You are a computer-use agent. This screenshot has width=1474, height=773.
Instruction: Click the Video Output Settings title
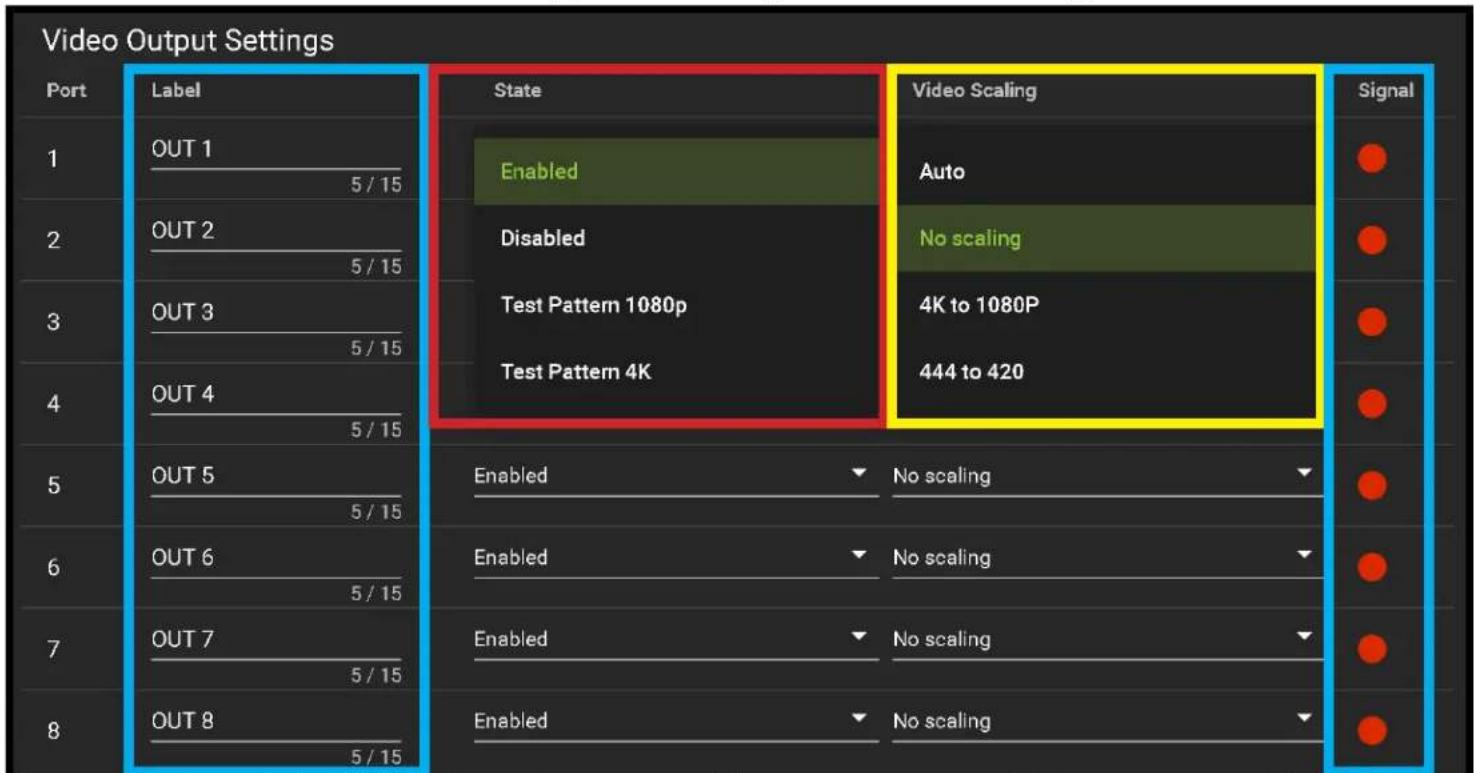188,41
